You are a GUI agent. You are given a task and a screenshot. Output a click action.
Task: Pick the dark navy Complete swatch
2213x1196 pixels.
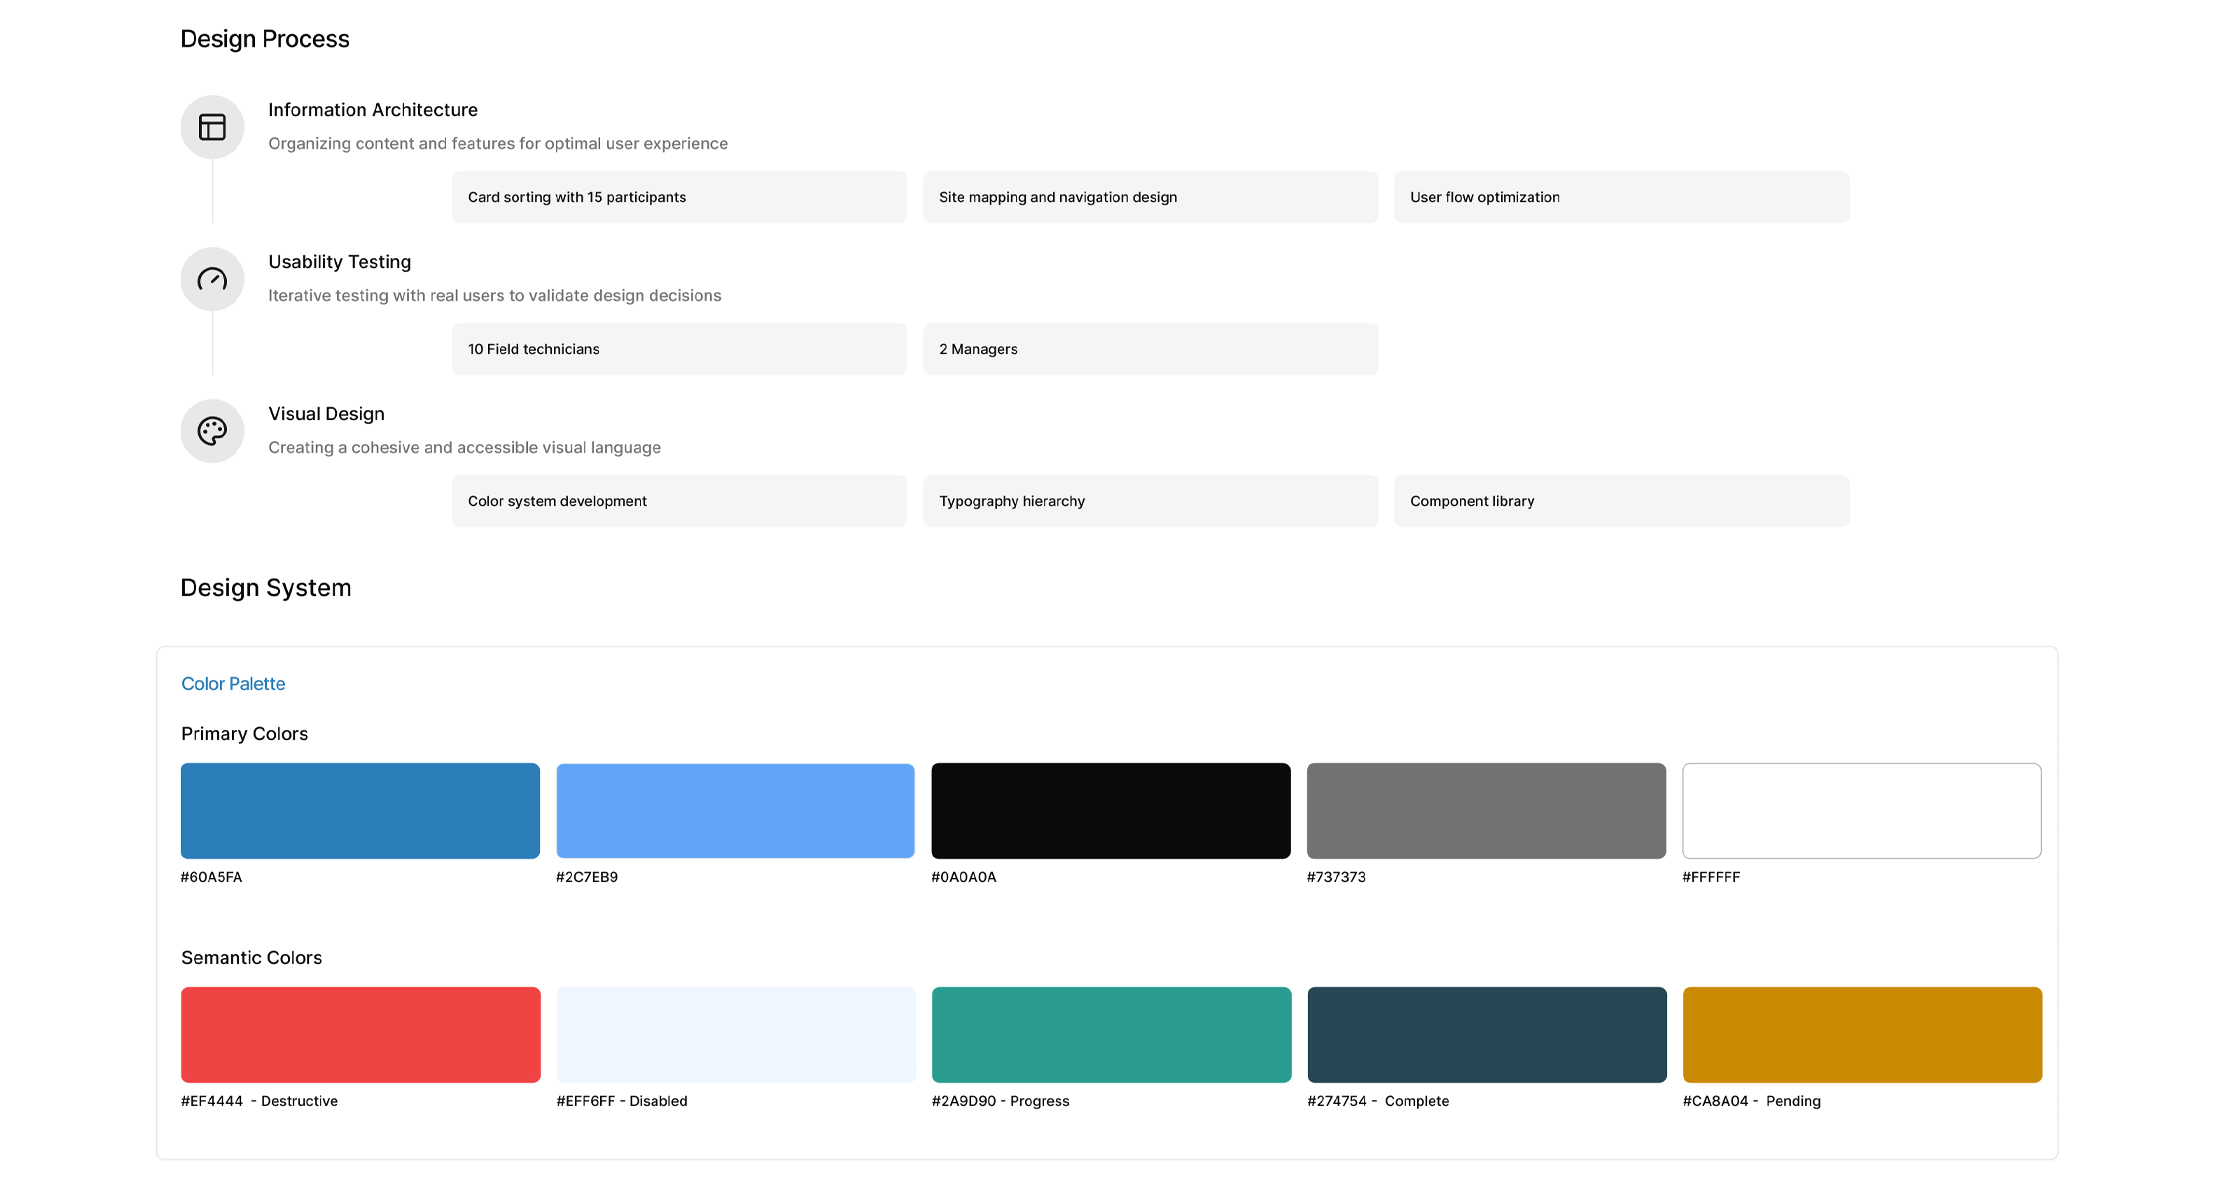tap(1486, 1035)
